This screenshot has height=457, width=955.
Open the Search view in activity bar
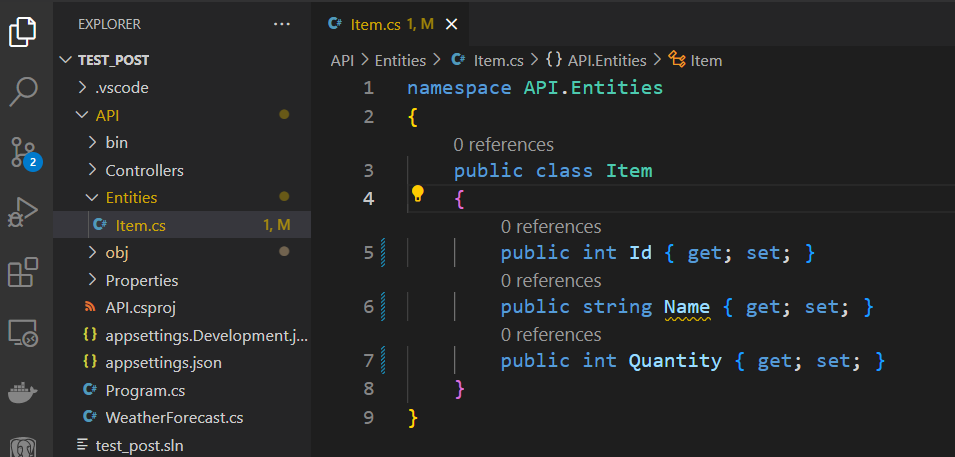click(23, 91)
